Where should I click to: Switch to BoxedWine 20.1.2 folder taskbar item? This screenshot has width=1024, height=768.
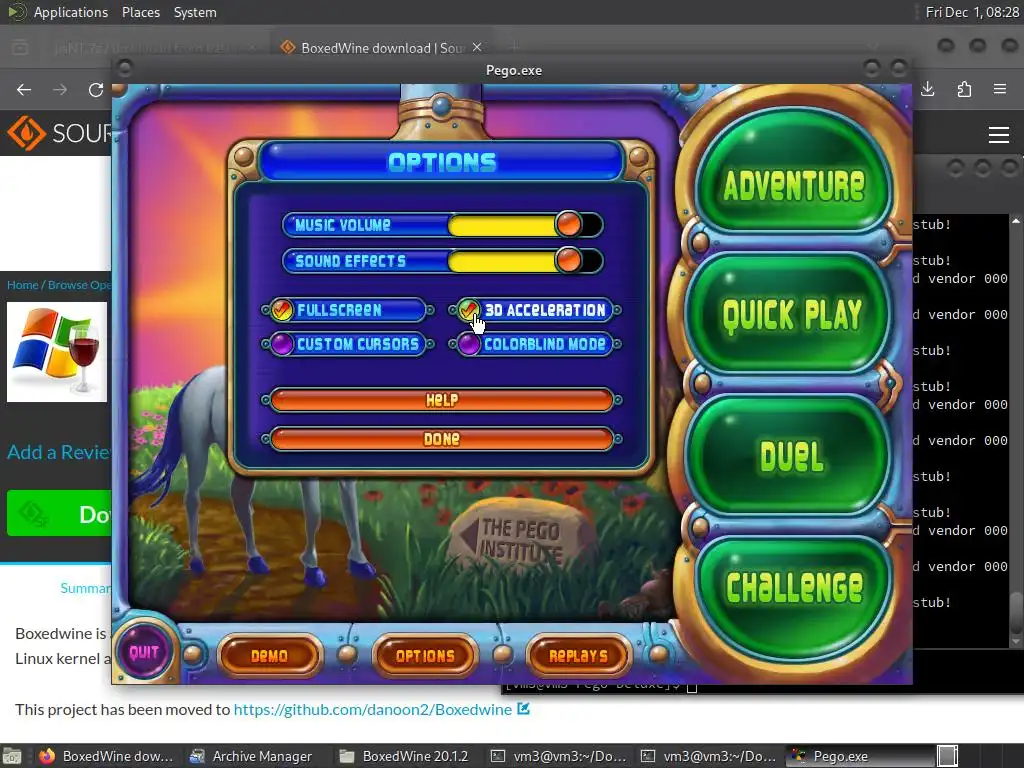pos(404,756)
